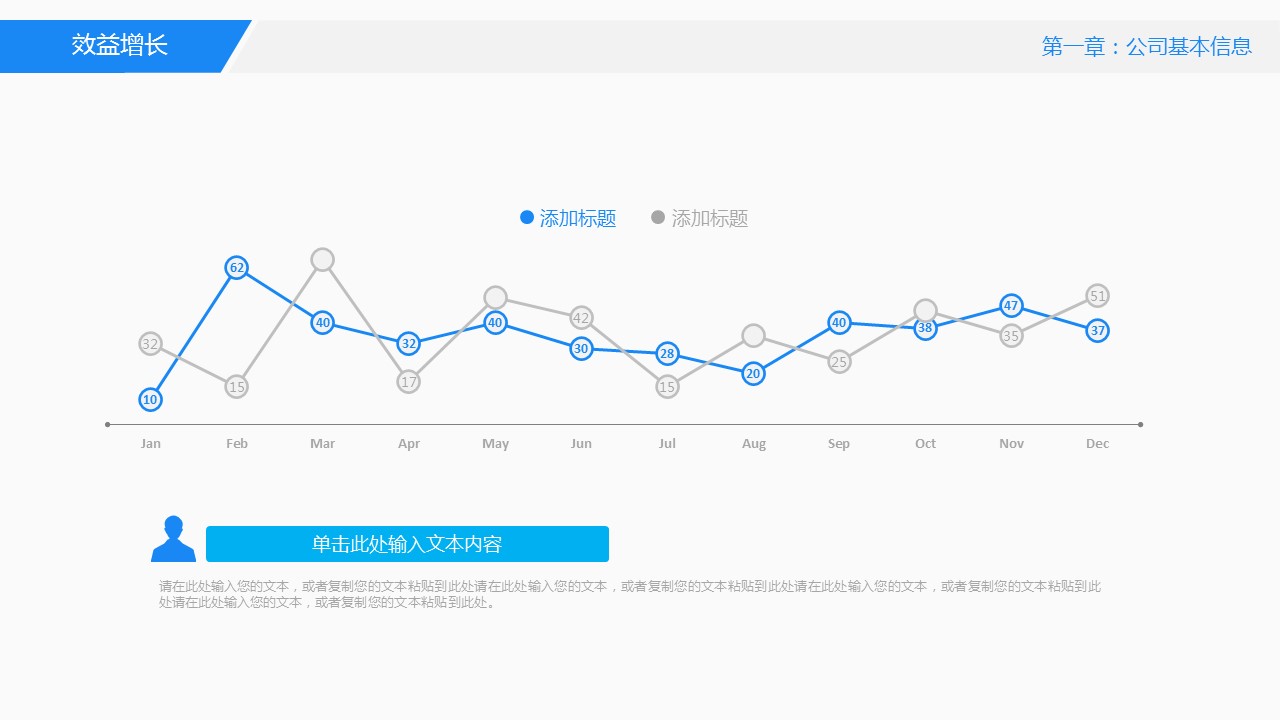Click the blue person silhouette icon
Image resolution: width=1280 pixels, height=720 pixels.
pos(173,540)
